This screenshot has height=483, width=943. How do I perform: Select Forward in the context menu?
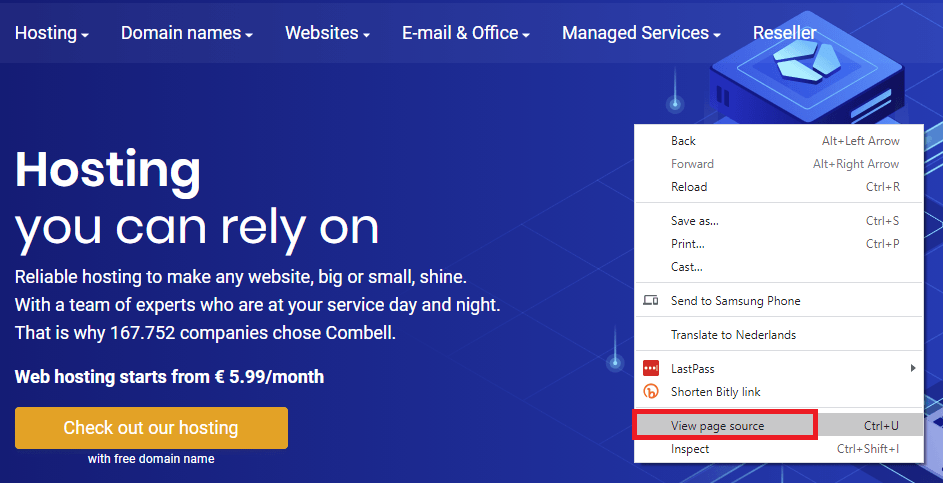779,164
